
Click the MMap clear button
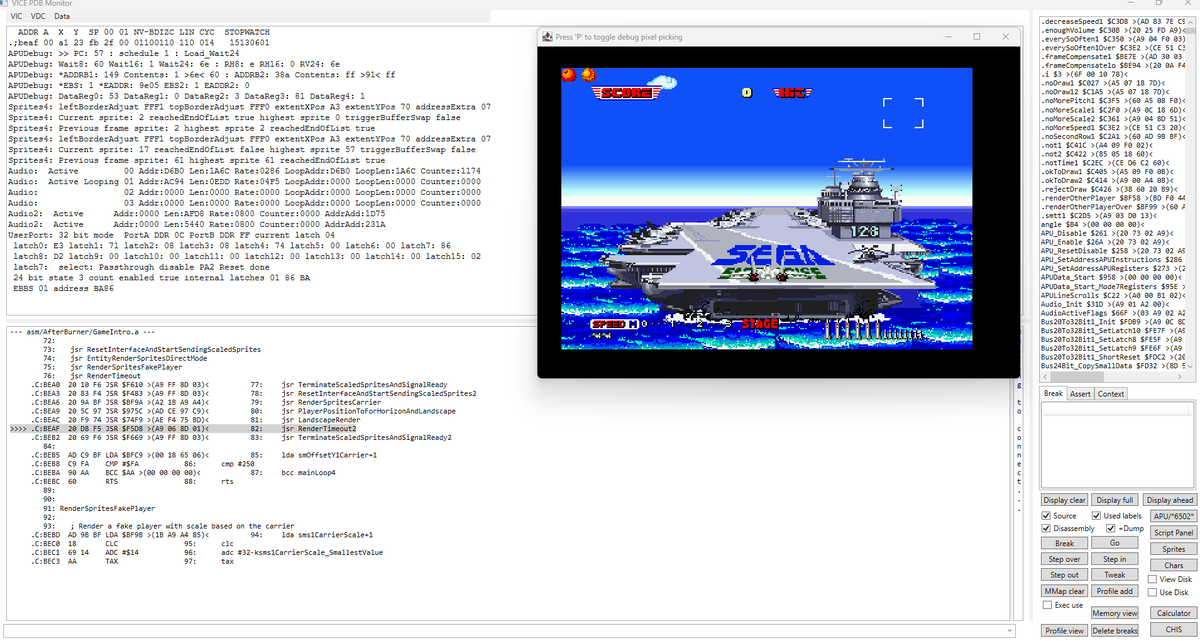coord(1064,591)
